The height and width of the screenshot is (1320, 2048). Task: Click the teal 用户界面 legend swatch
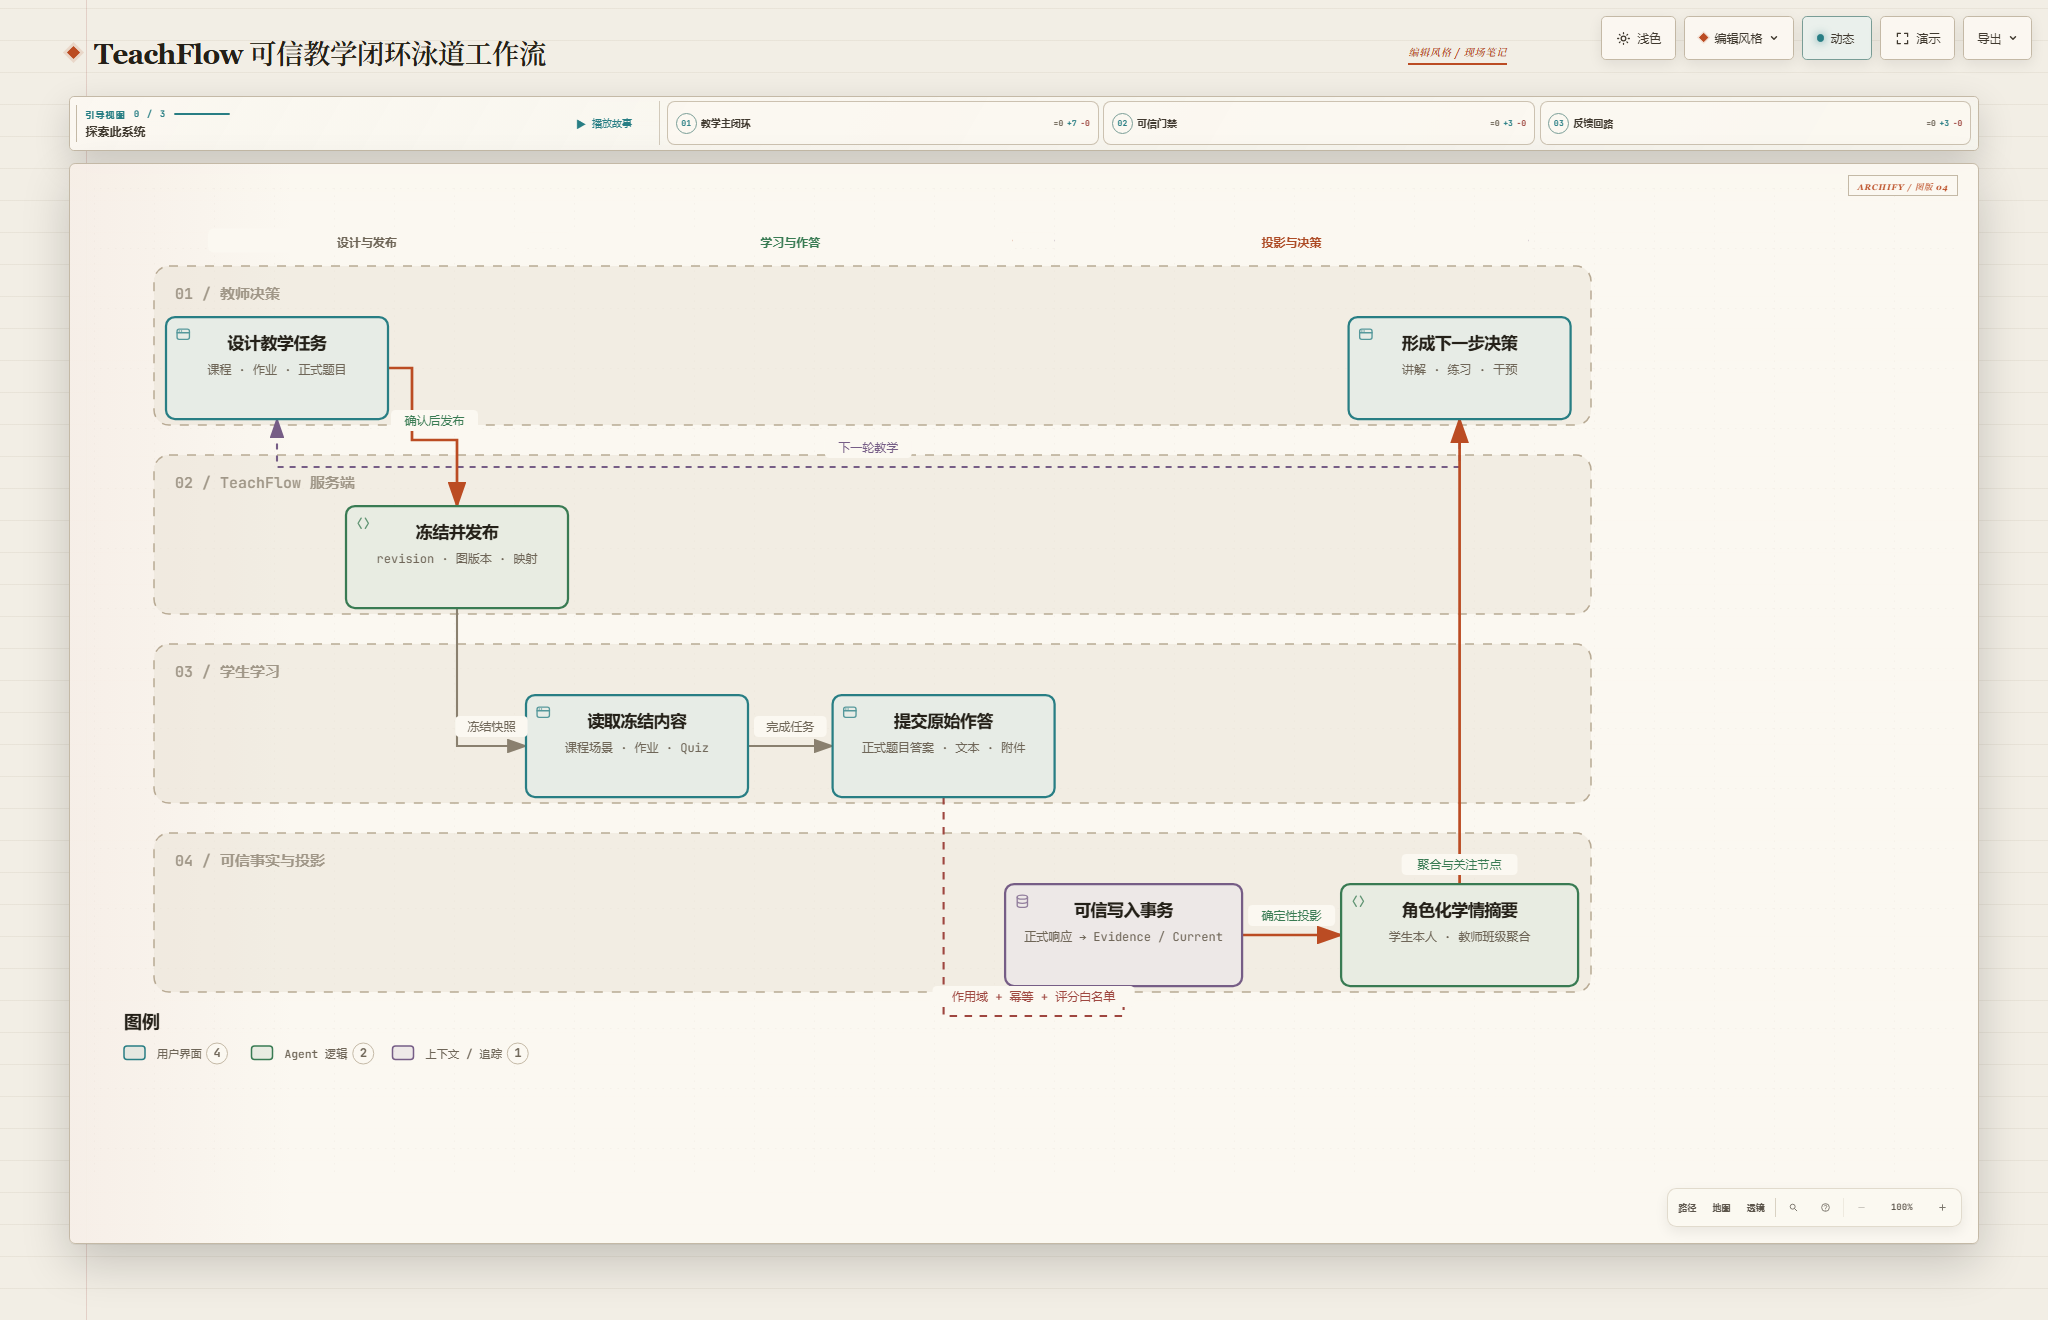click(135, 1053)
